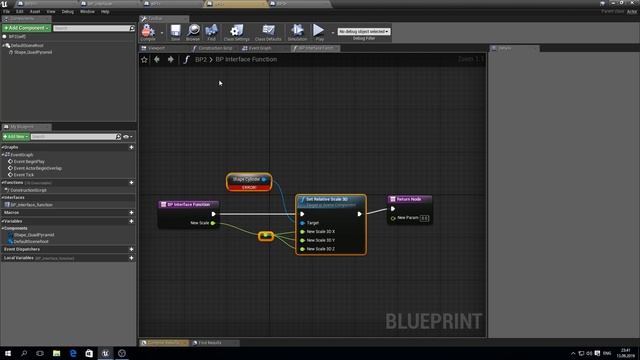Open the Compile options dropdown arrow

[x=162, y=32]
